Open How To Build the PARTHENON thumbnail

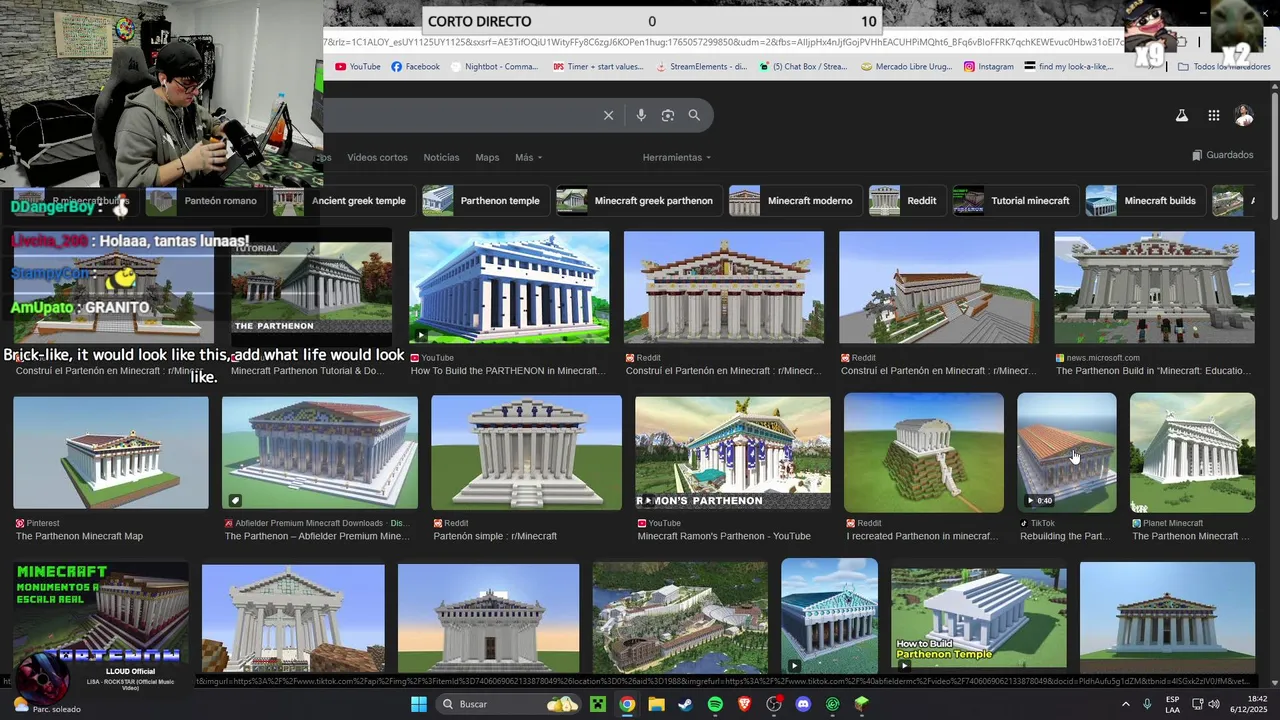pos(509,288)
